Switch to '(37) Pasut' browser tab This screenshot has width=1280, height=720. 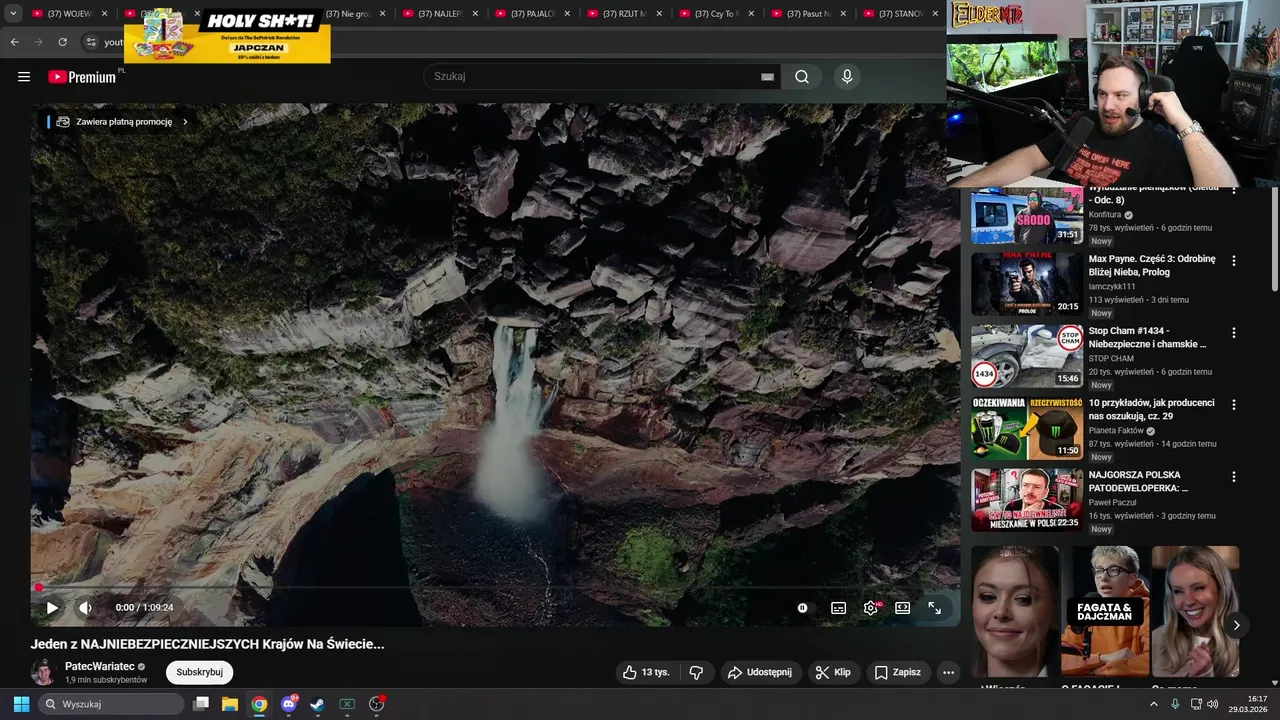[x=809, y=14]
